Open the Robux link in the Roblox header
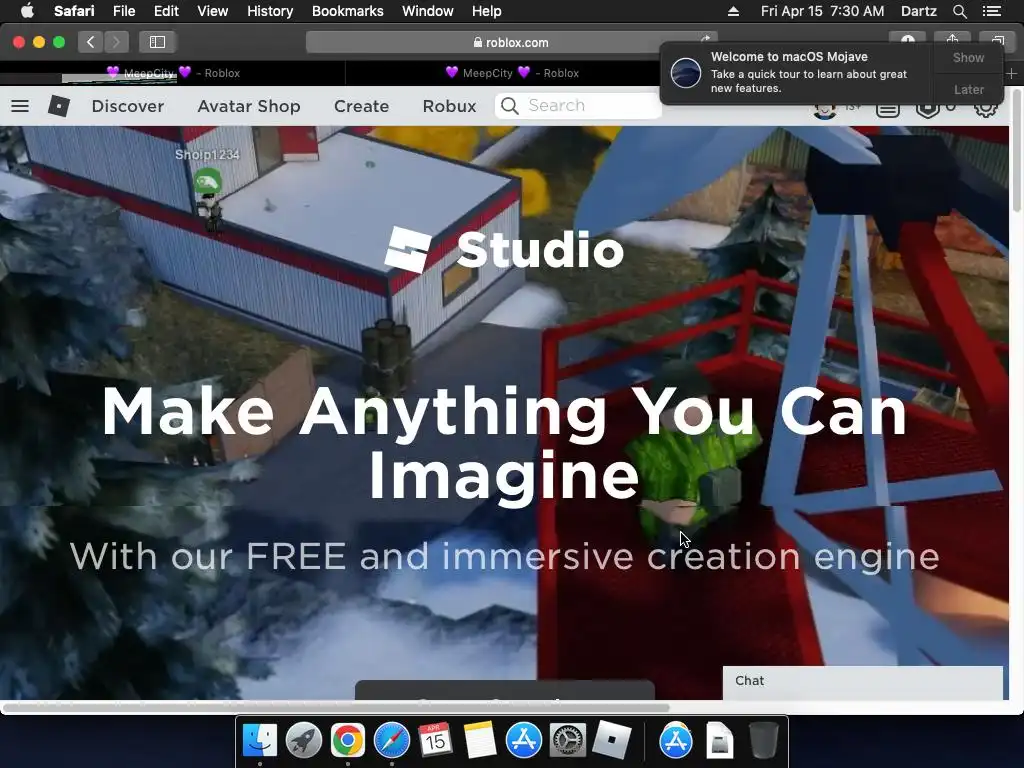Screen dimensions: 1024x768 click(x=449, y=106)
